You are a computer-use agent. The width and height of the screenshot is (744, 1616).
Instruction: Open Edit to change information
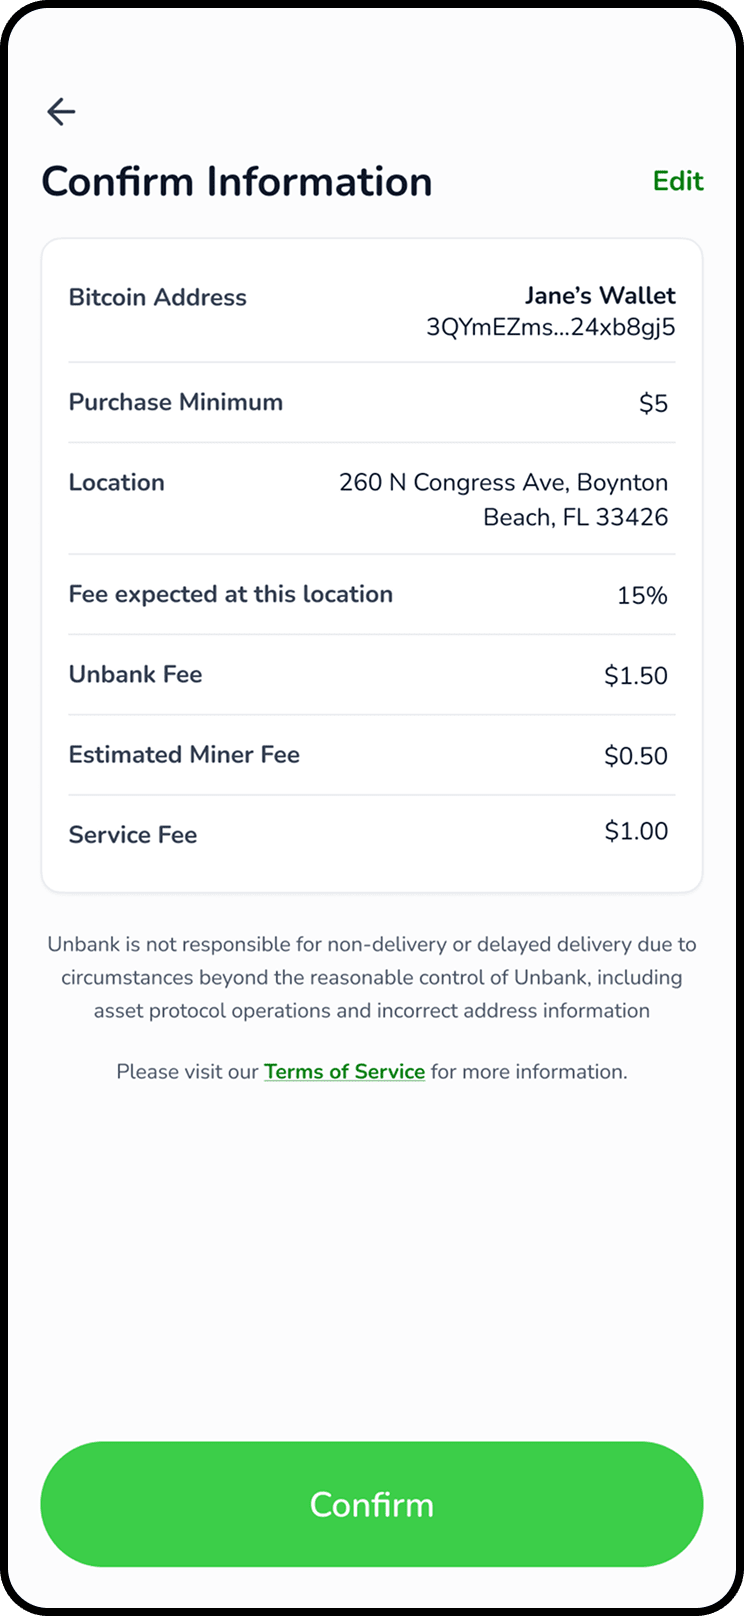click(x=678, y=181)
